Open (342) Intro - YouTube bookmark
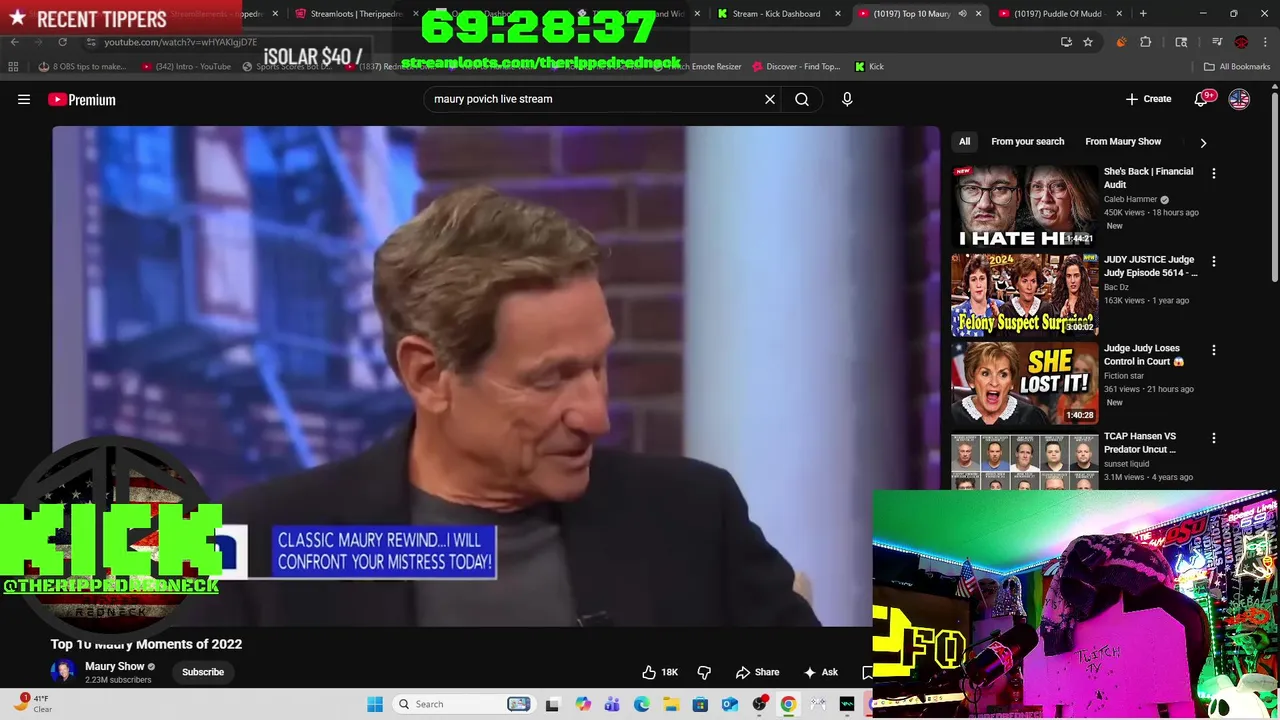This screenshot has width=1280, height=720. (186, 66)
